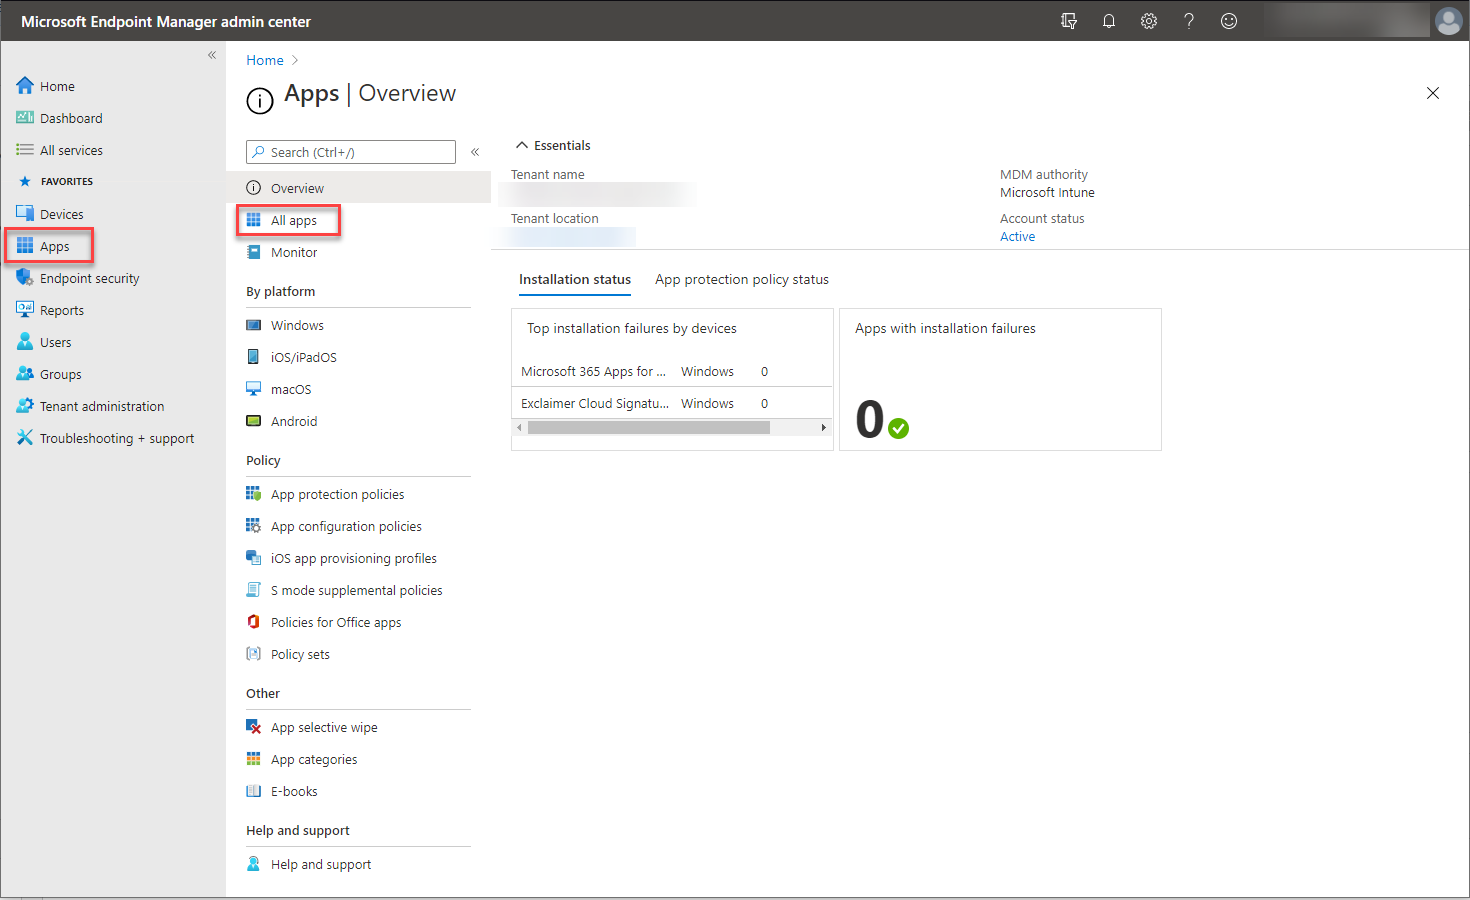Click the help question mark icon
Viewport: 1470px width, 900px height.
[x=1188, y=21]
